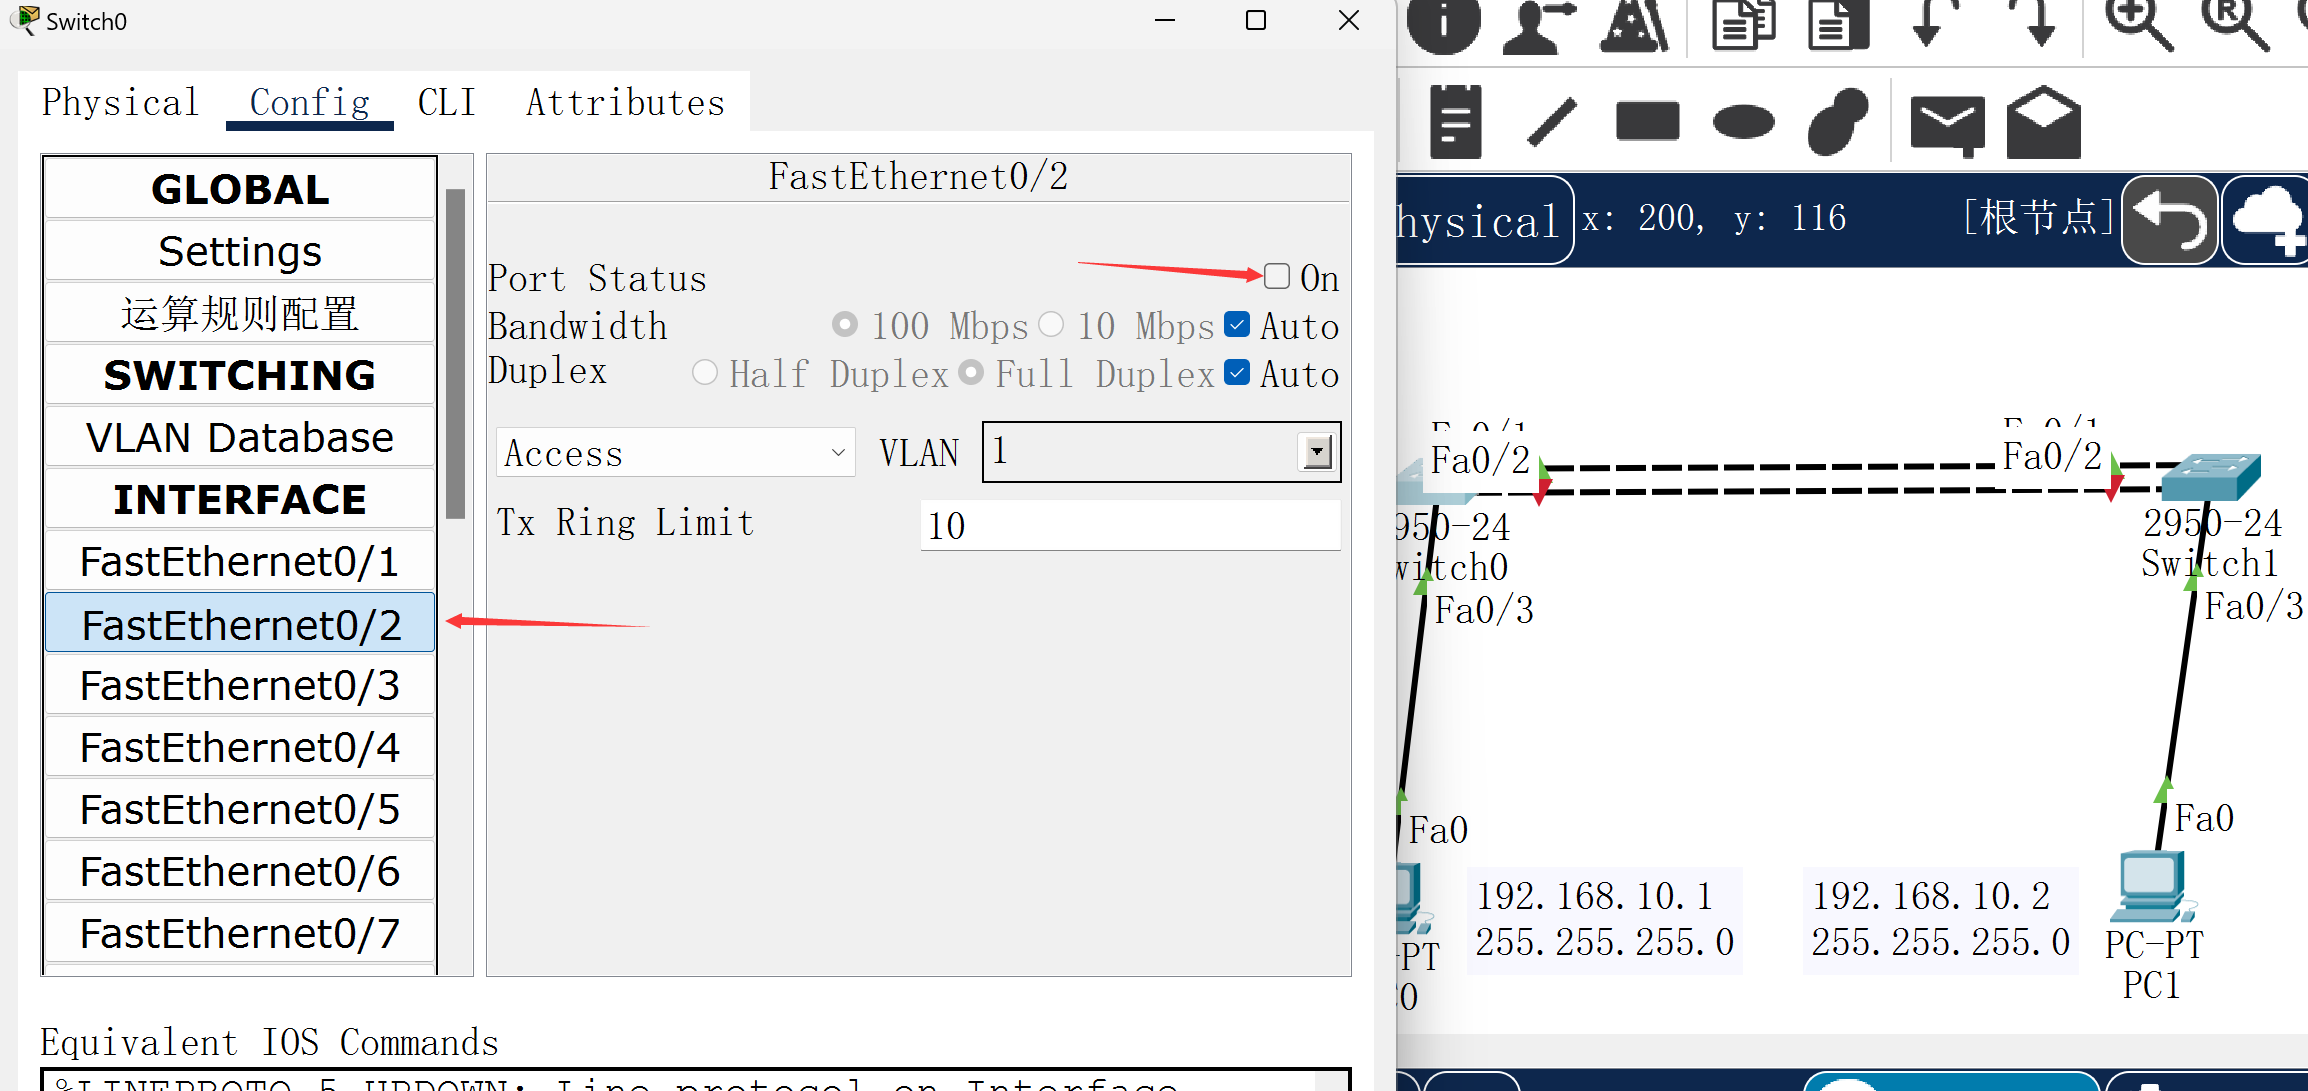This screenshot has width=2308, height=1091.
Task: Click the Activity Wizard hat icon
Action: 1634,24
